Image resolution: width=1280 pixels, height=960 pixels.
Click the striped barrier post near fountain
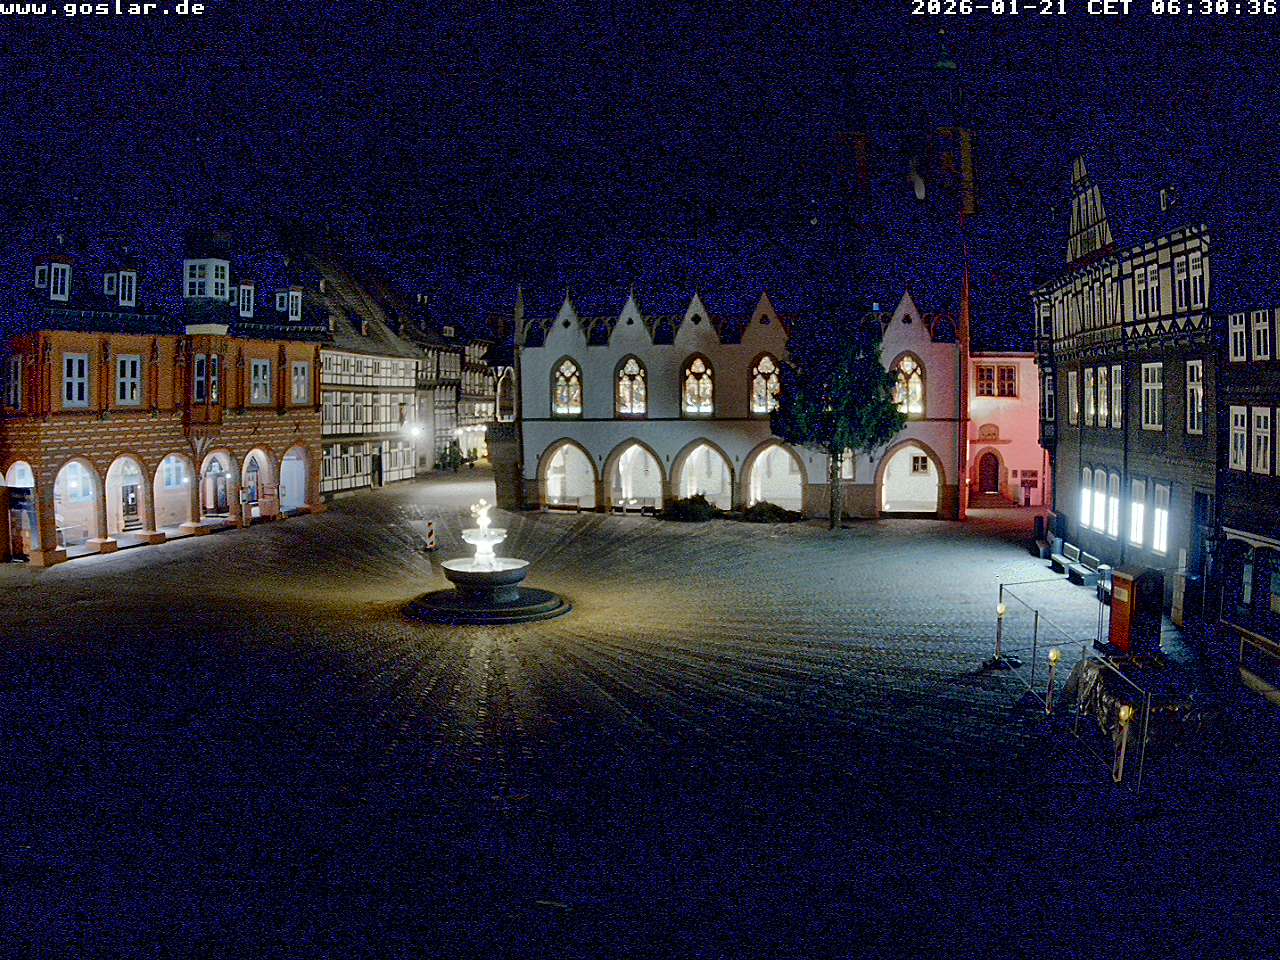click(x=431, y=535)
